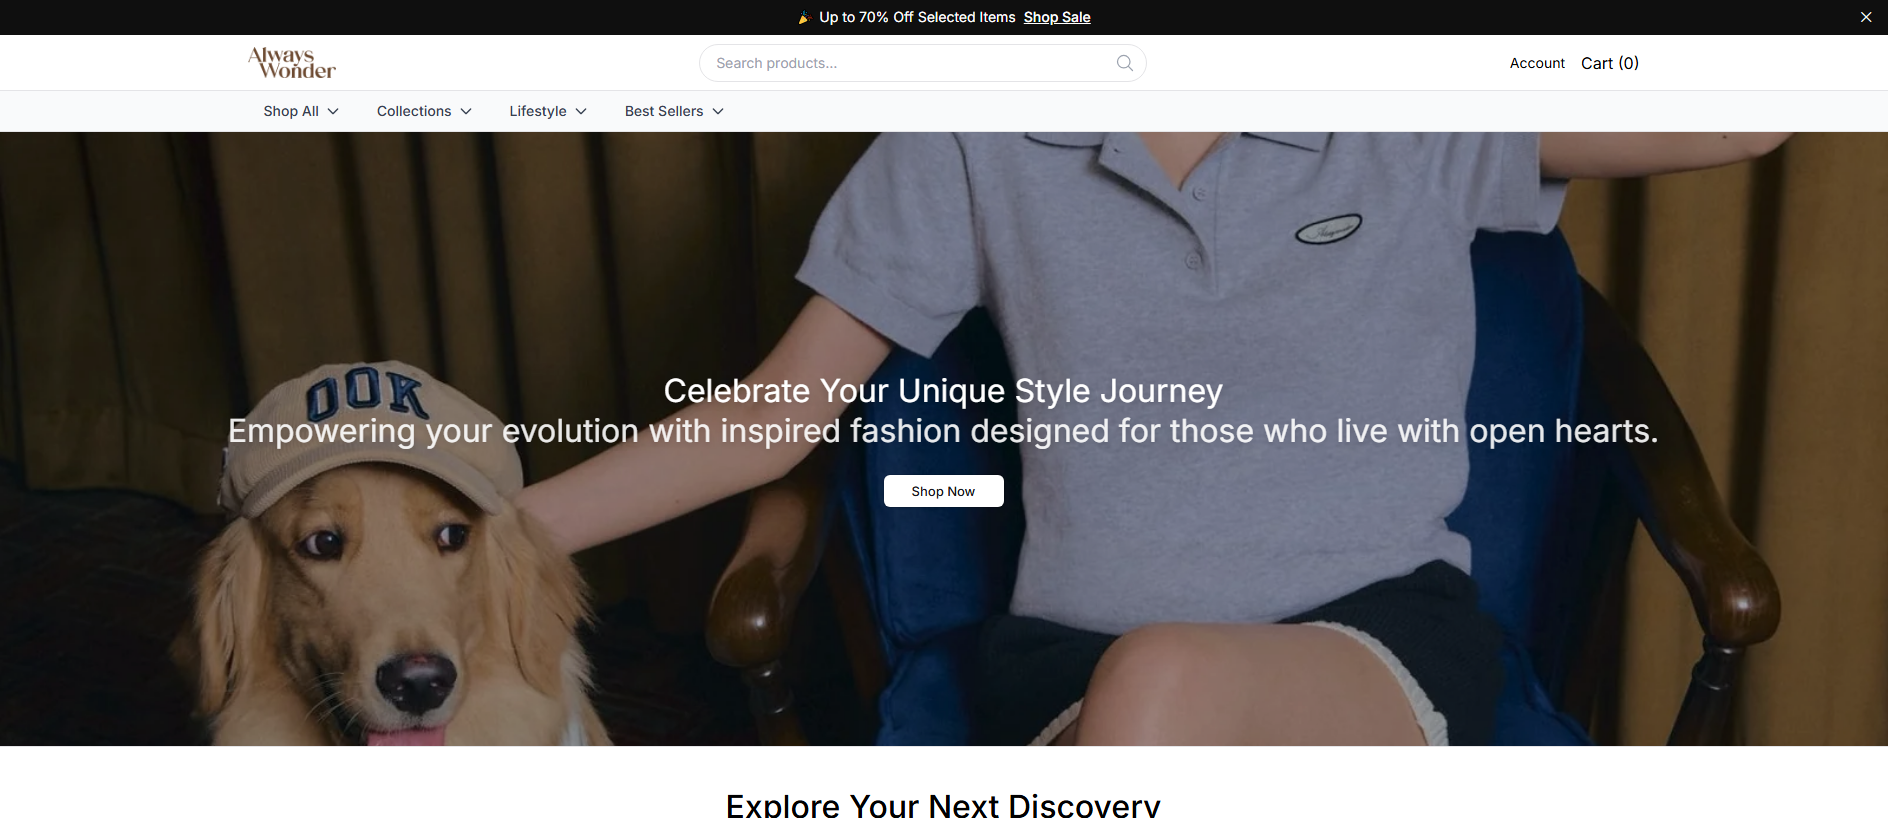Click the Up to 70% Off Selected Items text
Screen dimensions: 1888x818
(917, 17)
